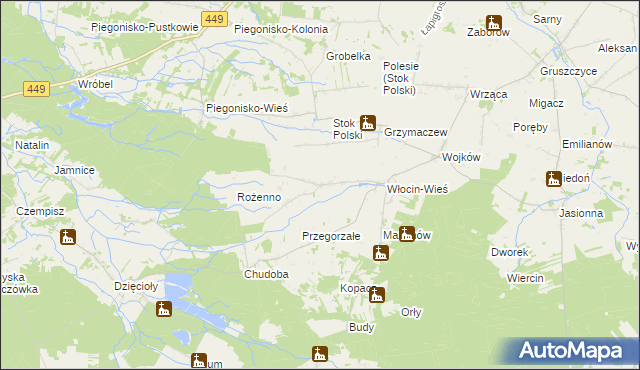Select the Wróbel village label
Viewport: 640px width, 370px height.
point(95,84)
